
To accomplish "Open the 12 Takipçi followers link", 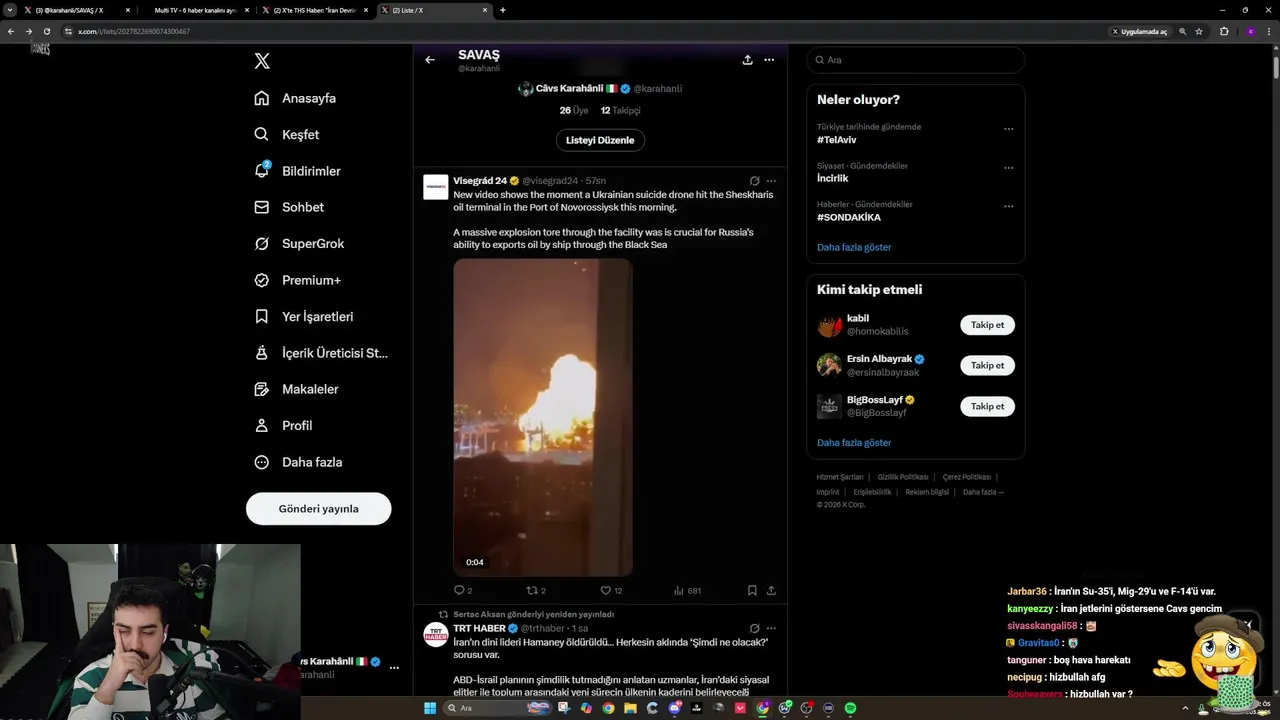I will click(620, 110).
